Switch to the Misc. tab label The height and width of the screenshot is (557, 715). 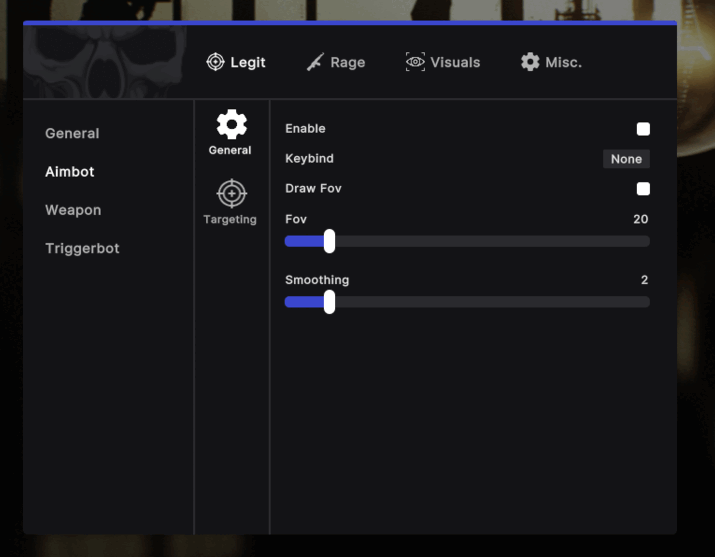coord(564,62)
